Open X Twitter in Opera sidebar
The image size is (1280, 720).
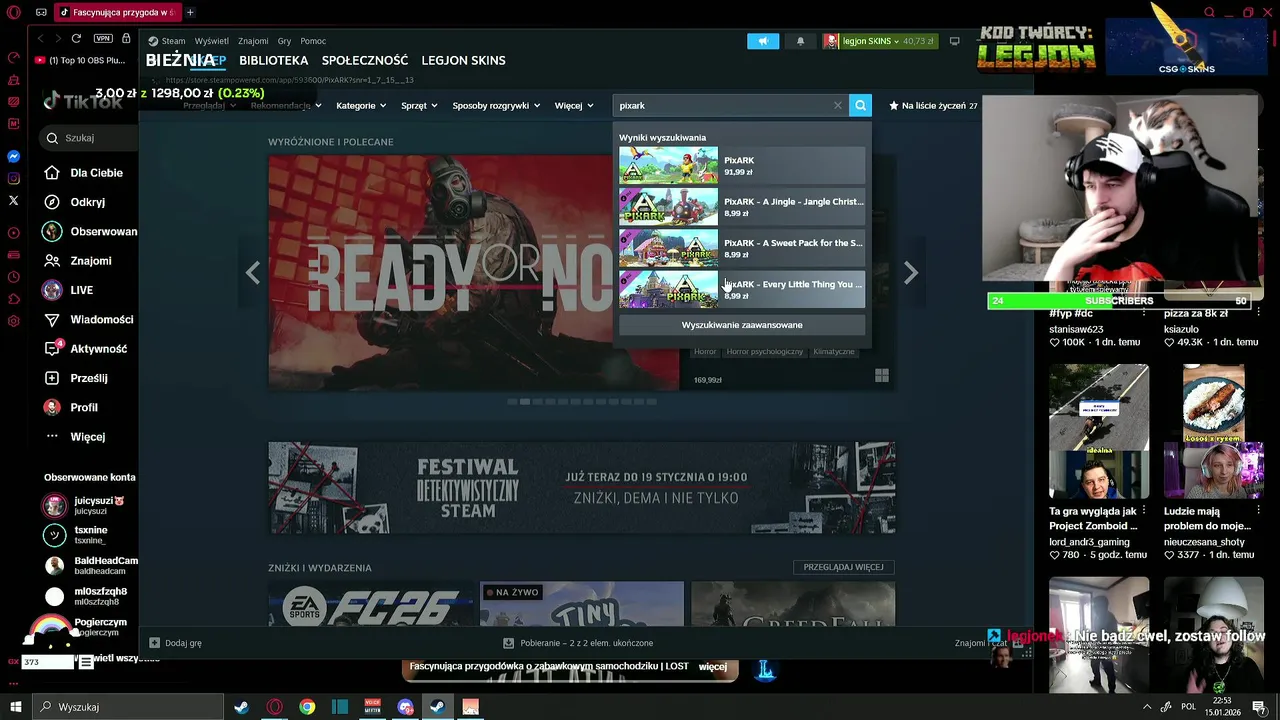[x=13, y=201]
